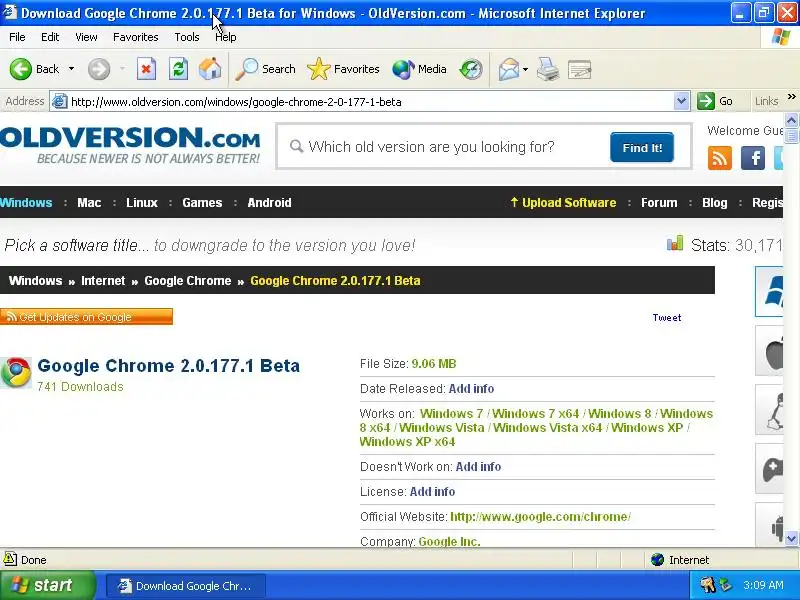Open the View menu
This screenshot has height=600, width=800.
(x=86, y=37)
